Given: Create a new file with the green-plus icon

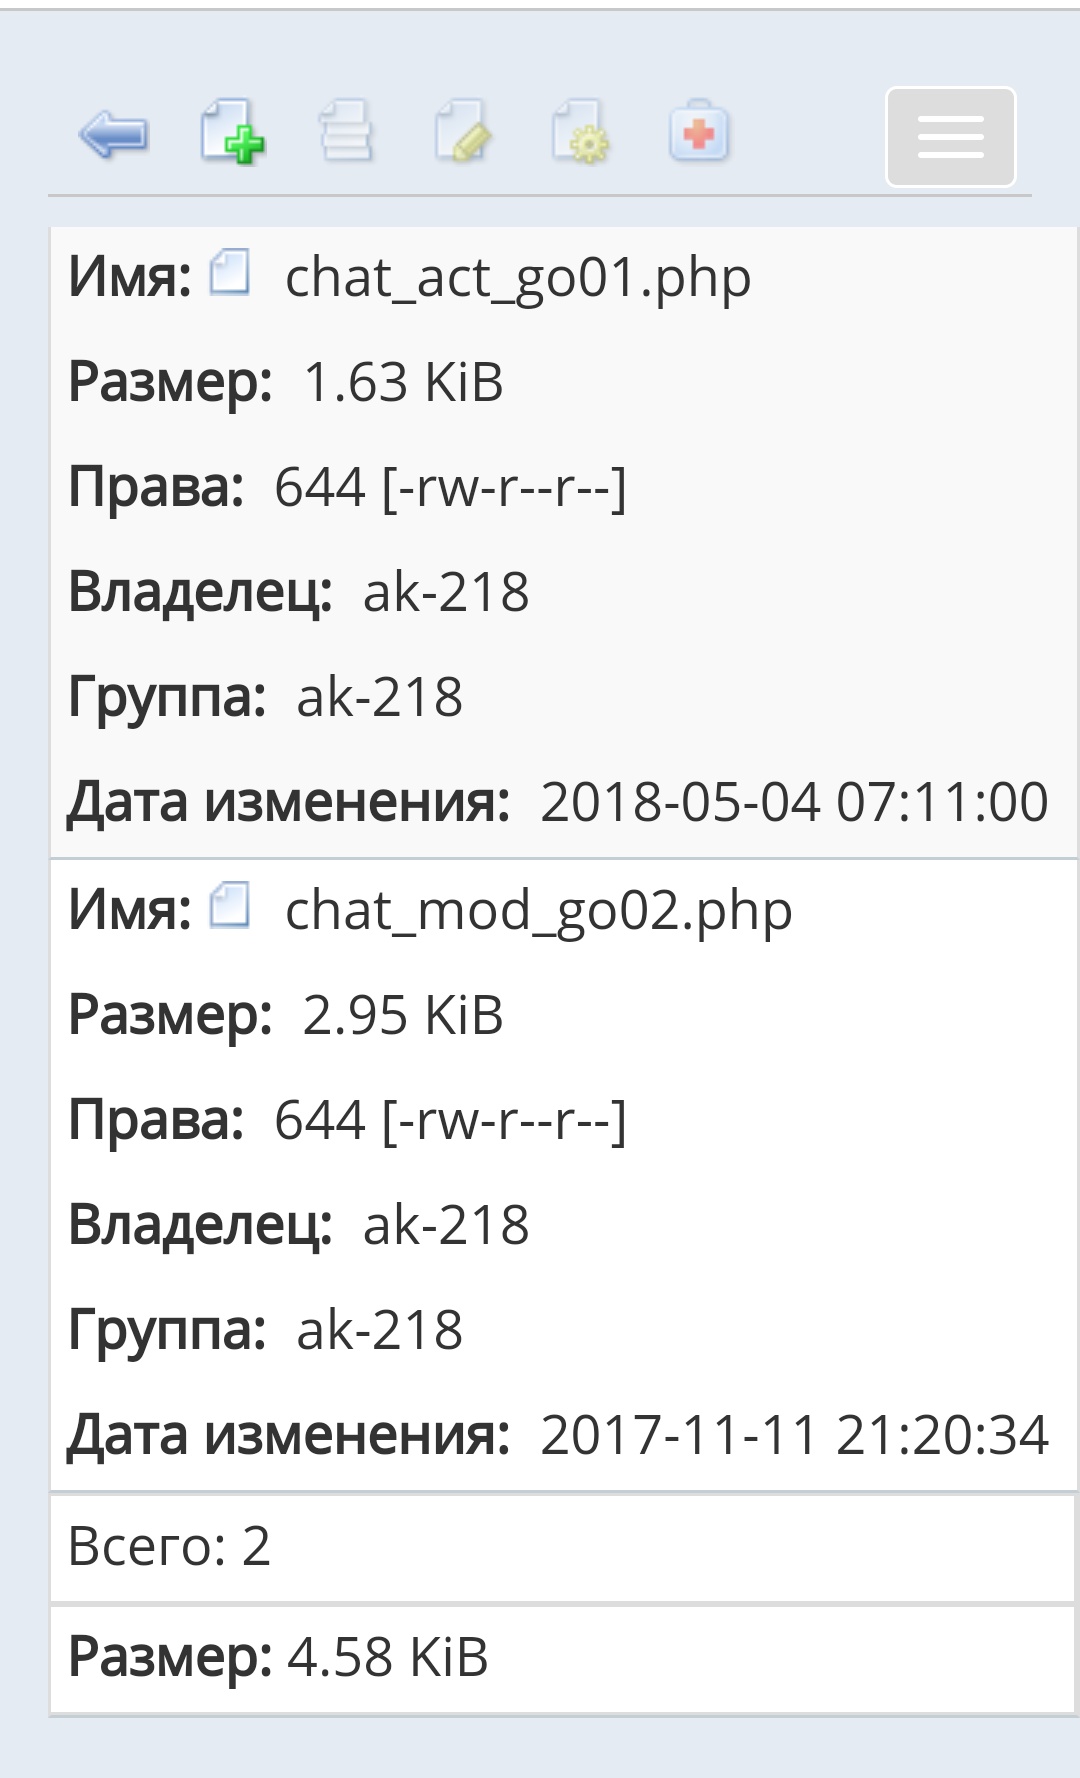Looking at the screenshot, I should coord(232,132).
